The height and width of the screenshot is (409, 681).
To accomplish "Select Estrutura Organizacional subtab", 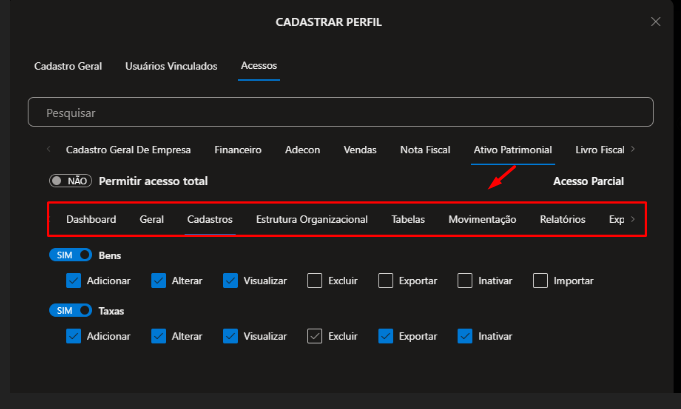I will coord(311,219).
